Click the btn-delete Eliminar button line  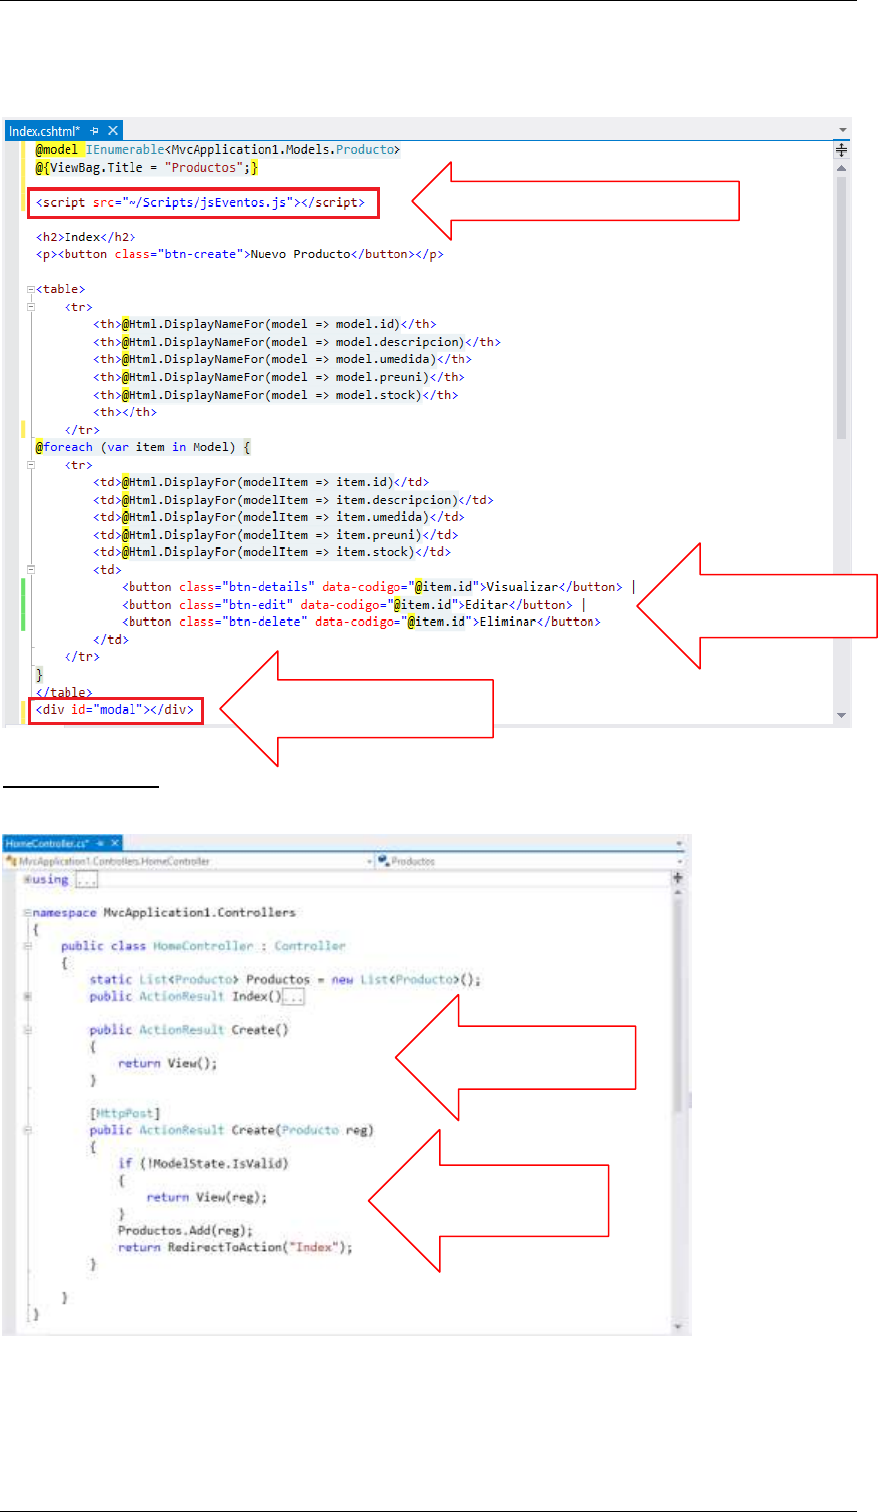[x=361, y=622]
